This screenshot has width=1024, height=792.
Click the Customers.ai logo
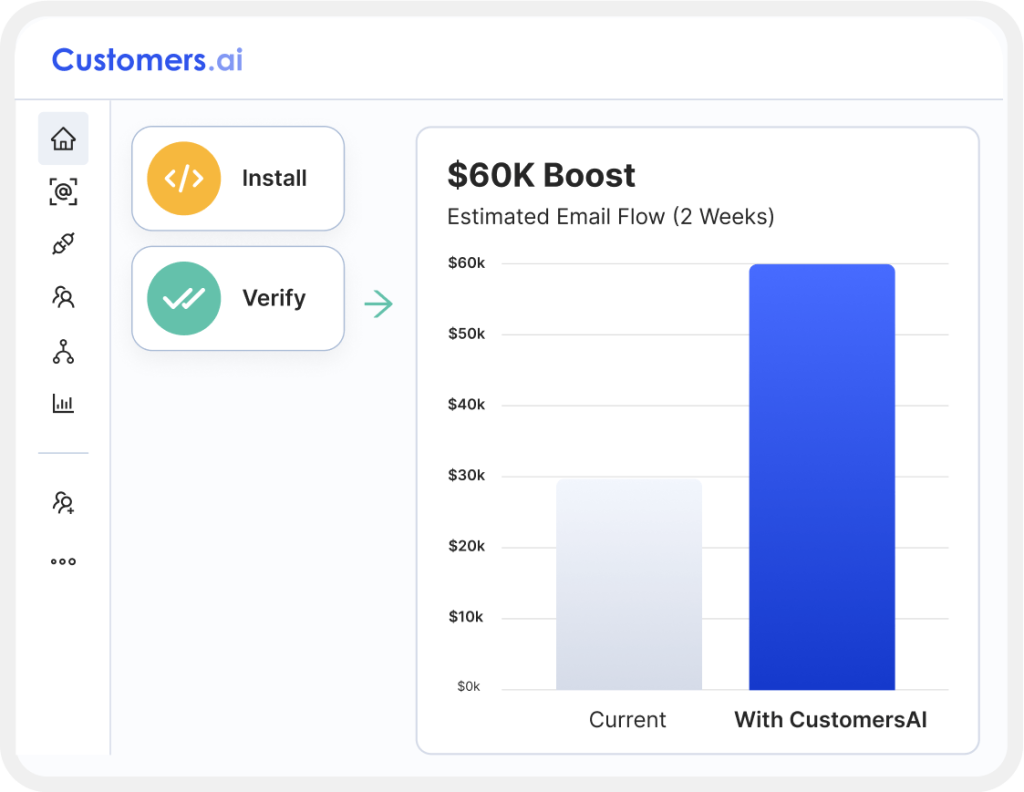[x=147, y=60]
